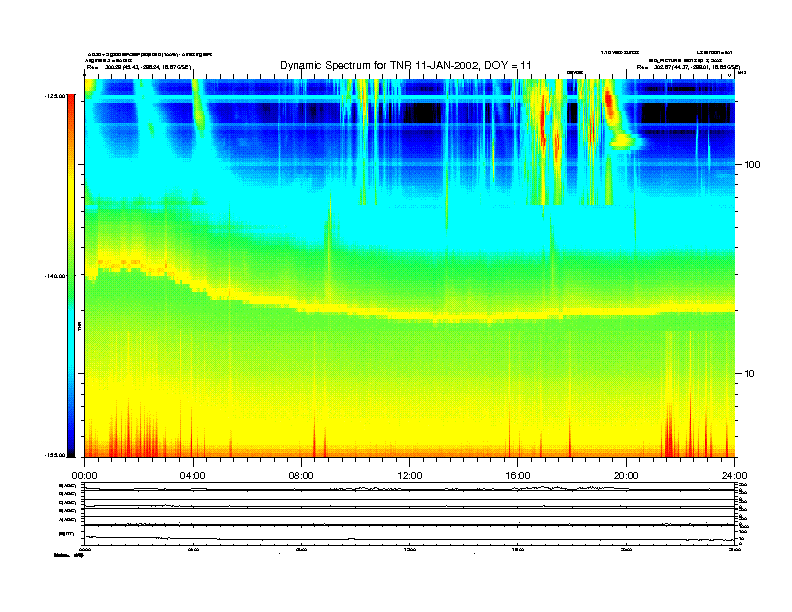792x612 pixels.
Task: Click the -140.00 color scale label
Action: (55, 276)
